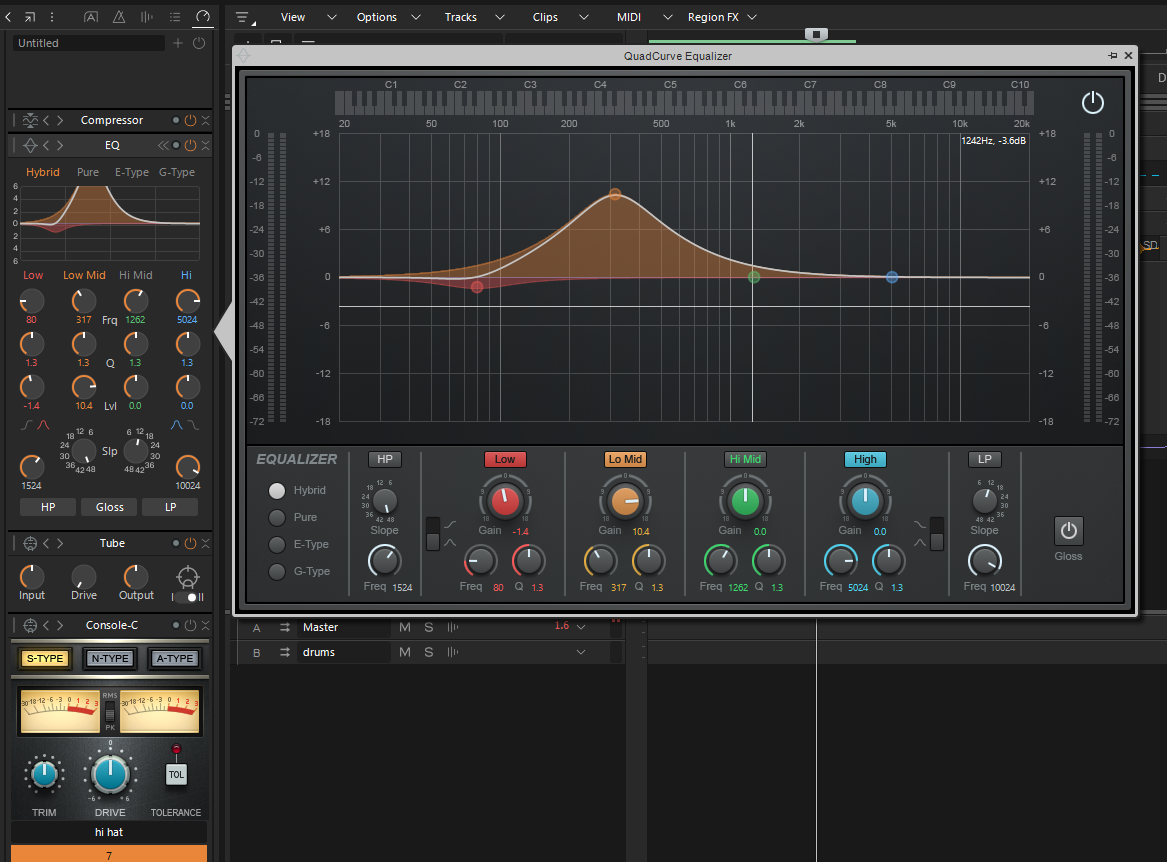This screenshot has width=1167, height=862.
Task: Select S-TYPE console emulation
Action: 45,658
